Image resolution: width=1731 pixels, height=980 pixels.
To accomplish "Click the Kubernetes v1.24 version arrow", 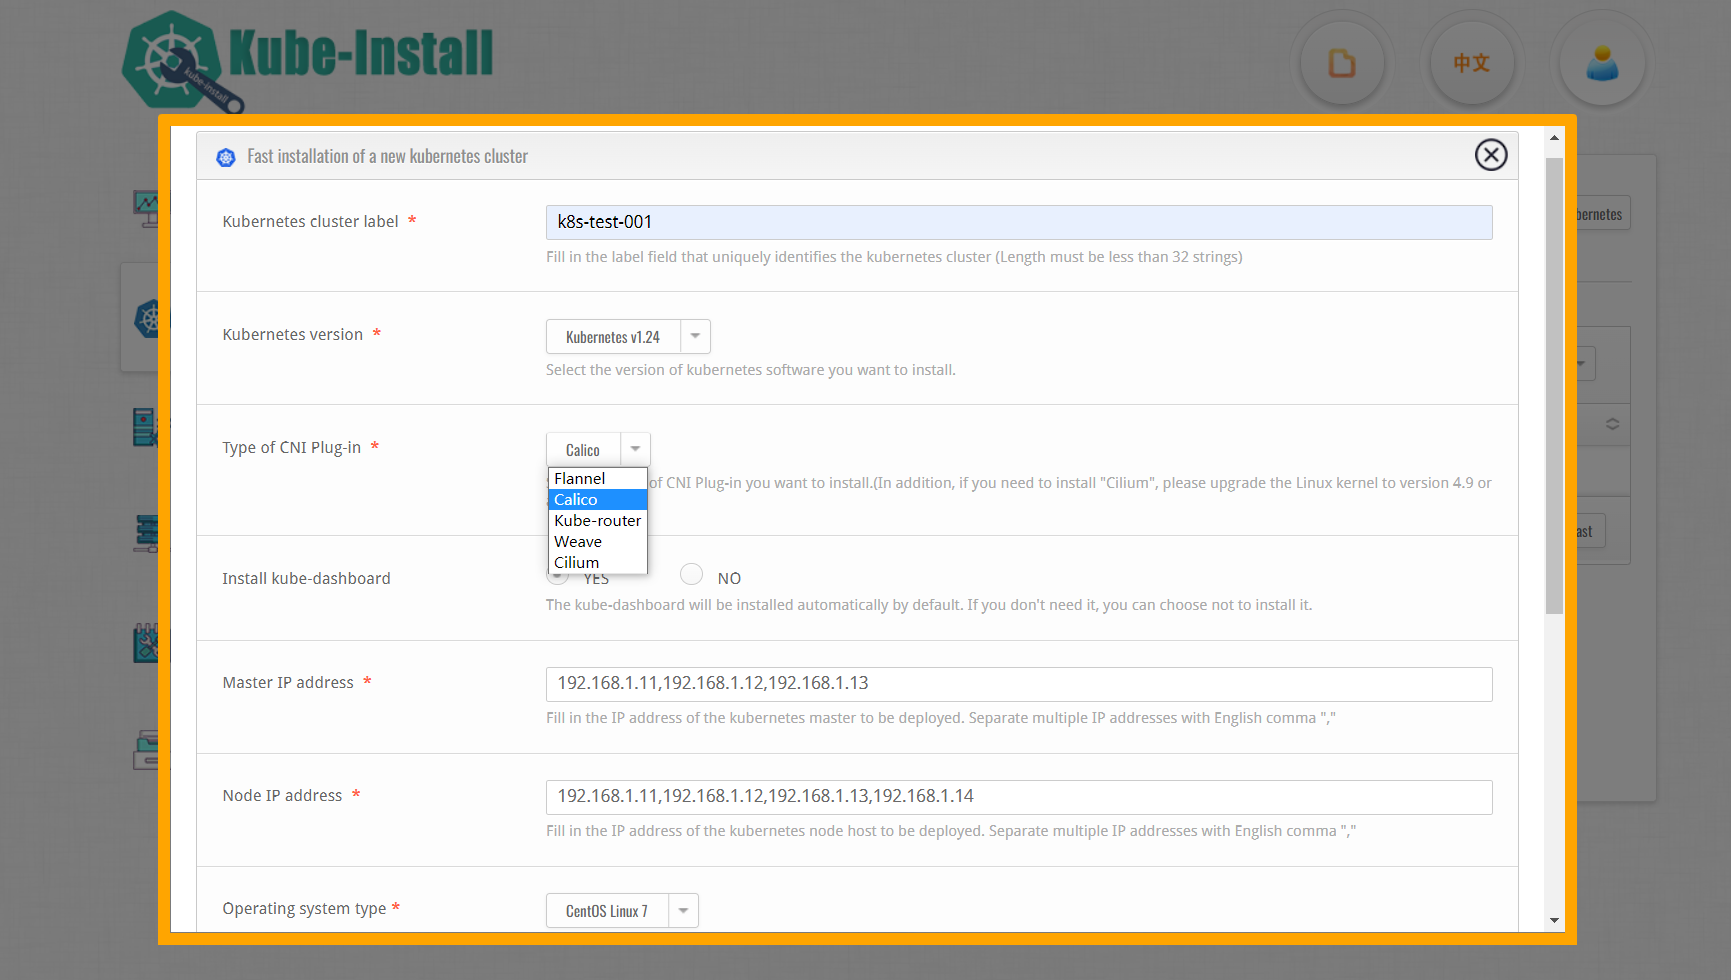I will [x=696, y=337].
